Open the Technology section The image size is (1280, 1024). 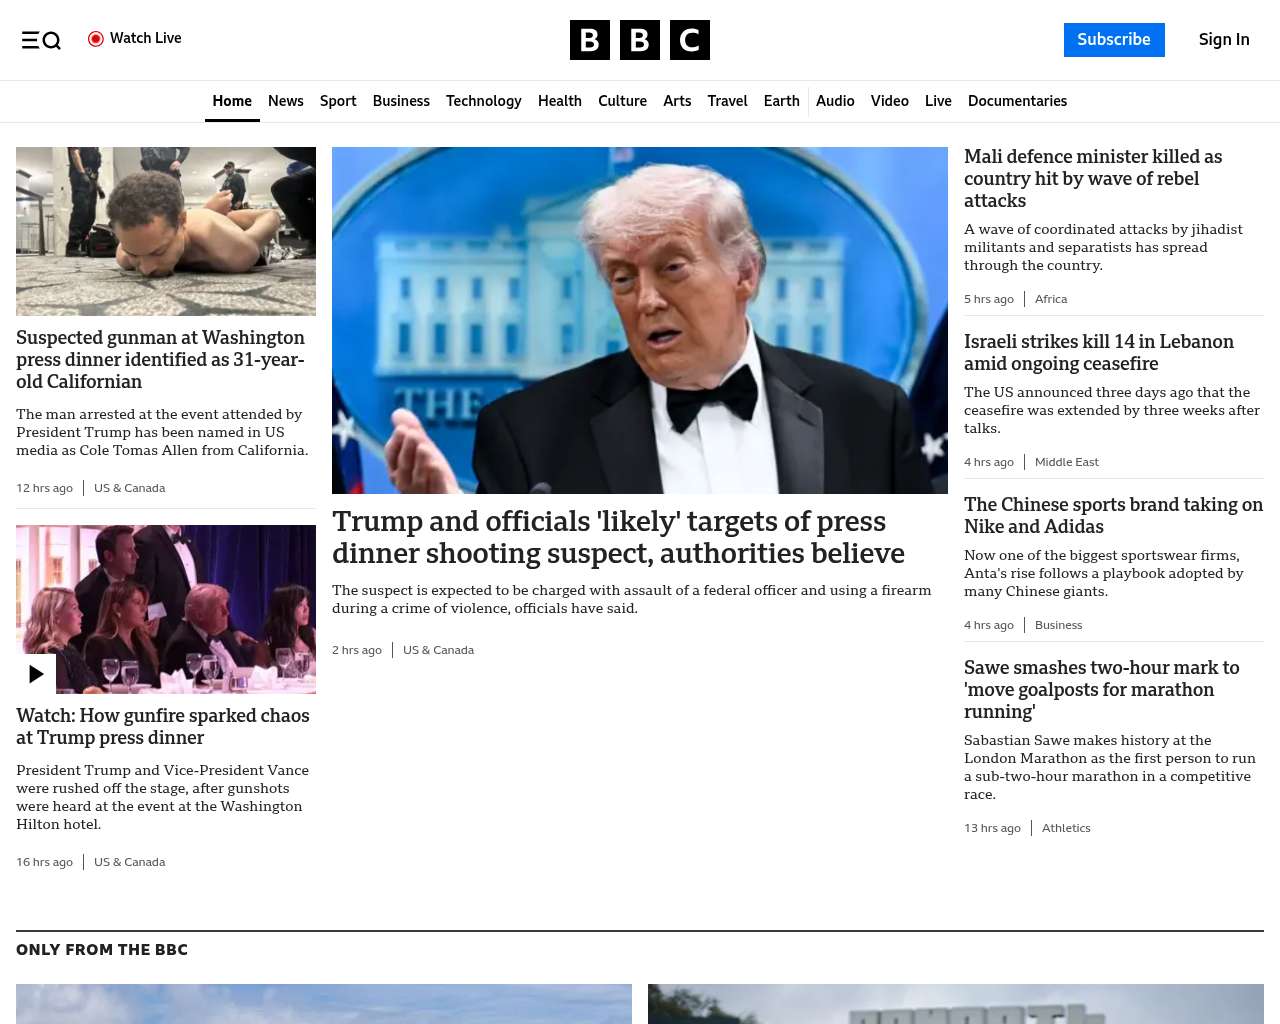(x=483, y=101)
